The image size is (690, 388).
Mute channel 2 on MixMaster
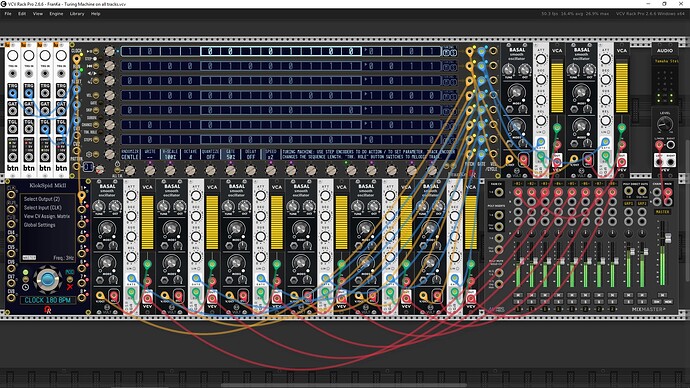pyautogui.click(x=532, y=295)
